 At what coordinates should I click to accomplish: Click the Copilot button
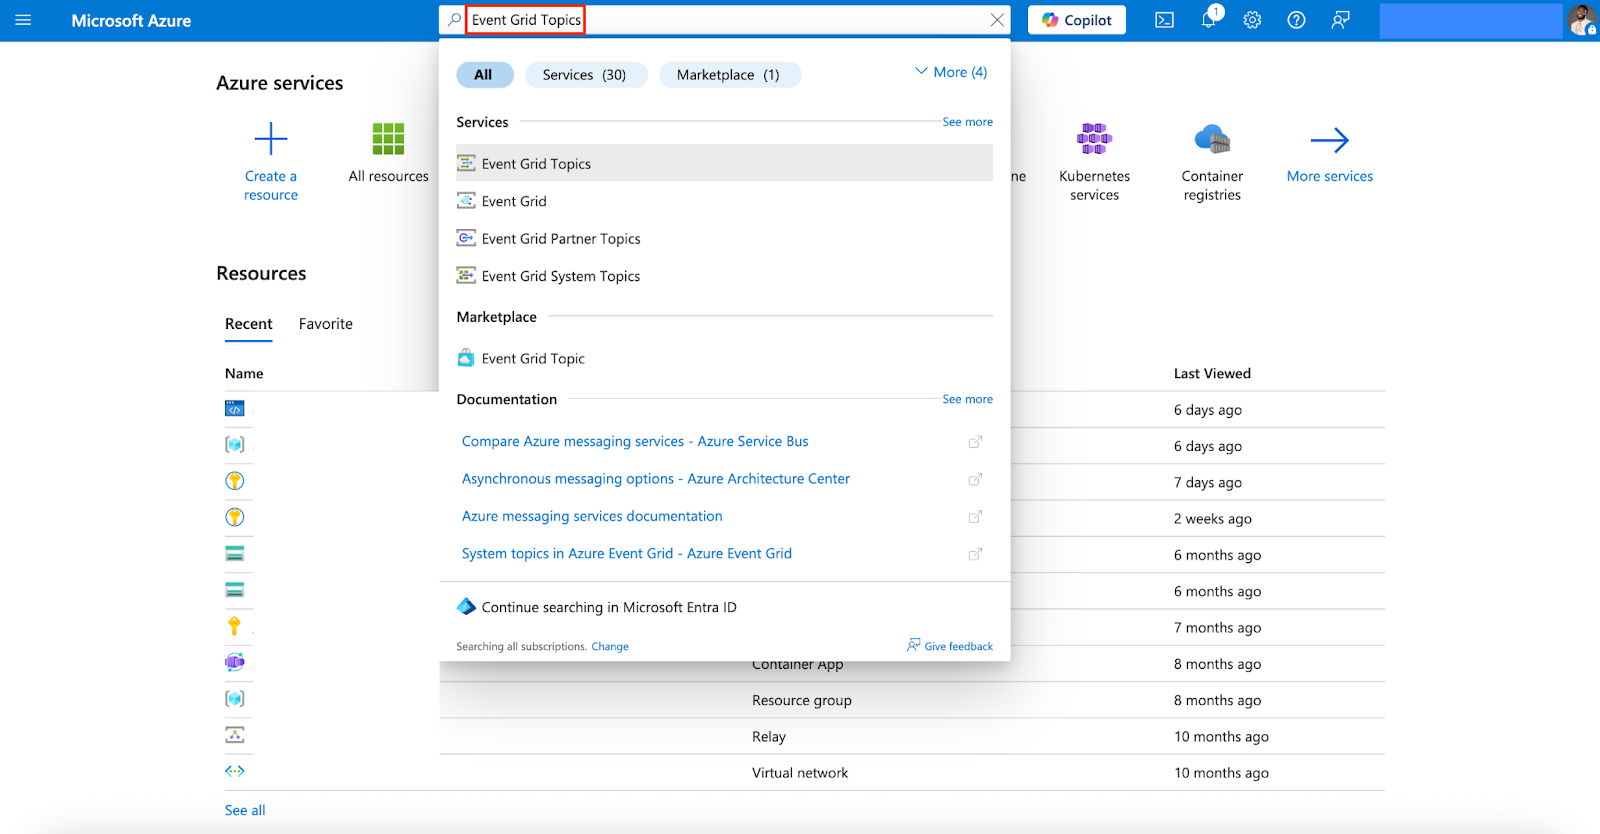tap(1077, 20)
